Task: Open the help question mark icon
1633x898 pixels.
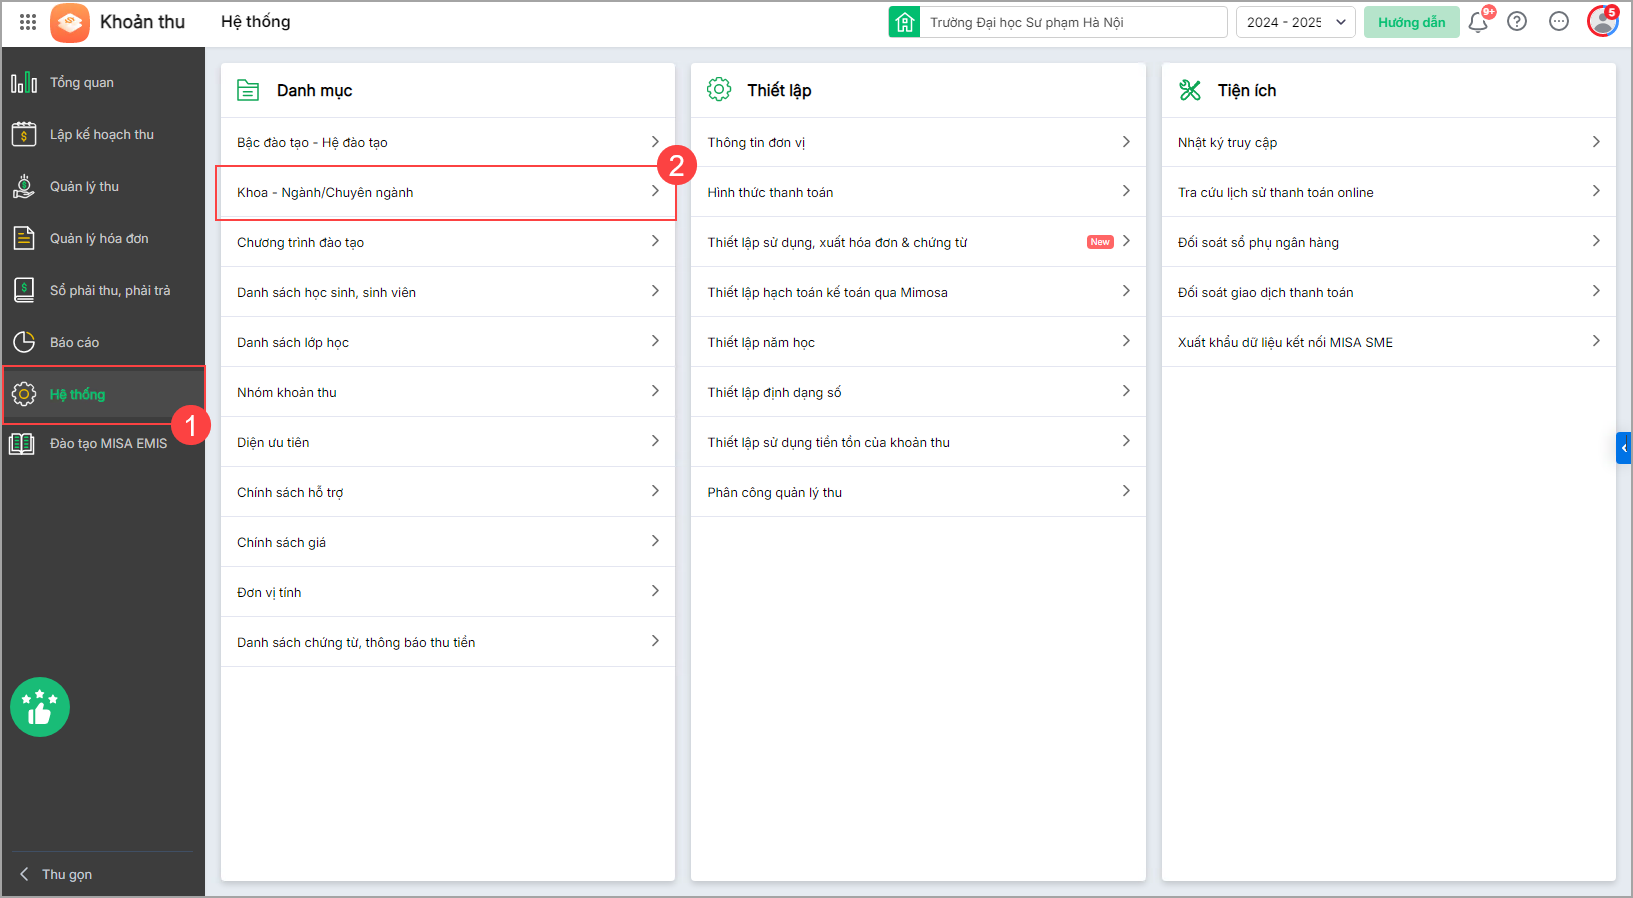Action: click(1517, 22)
